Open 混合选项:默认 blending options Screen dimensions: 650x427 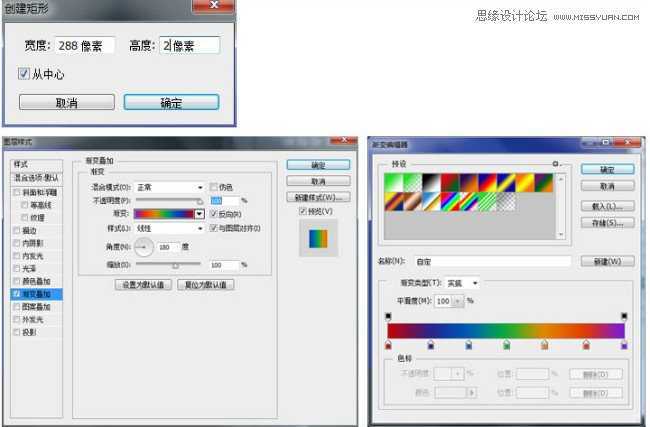[x=36, y=178]
